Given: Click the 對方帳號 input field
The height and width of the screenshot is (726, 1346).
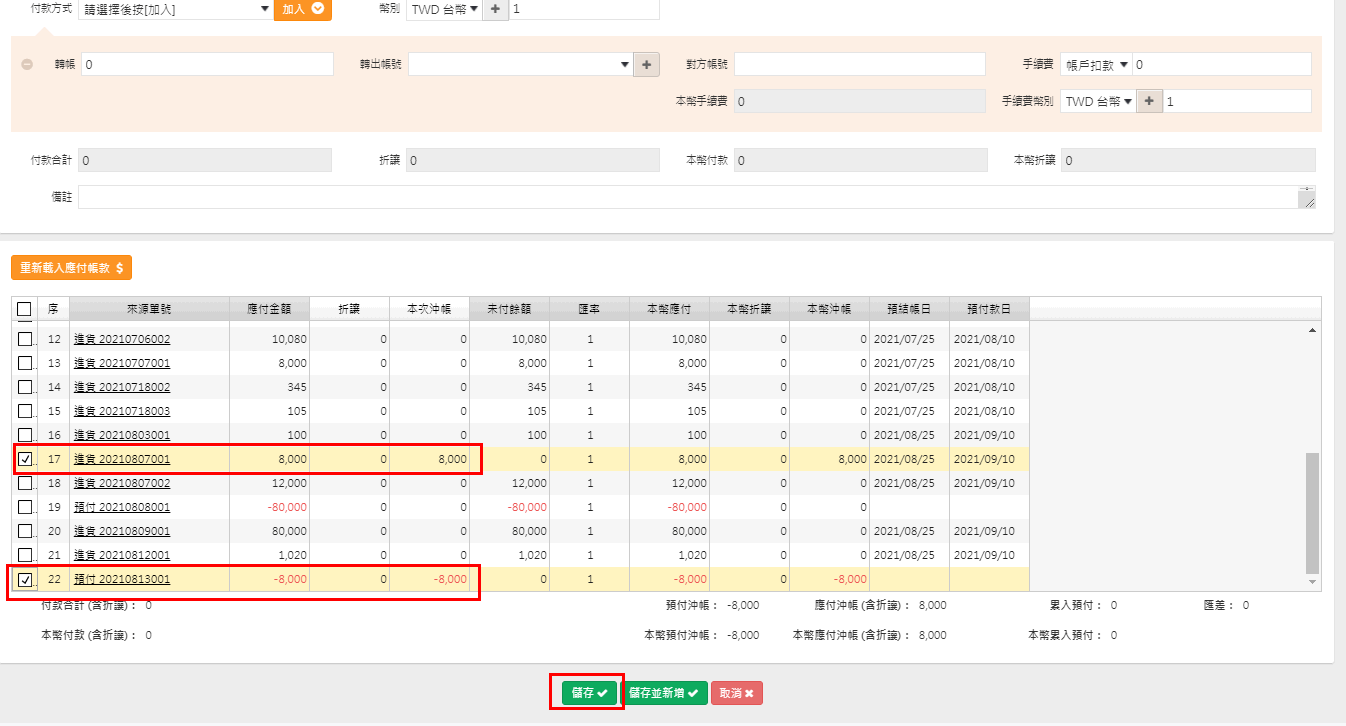Looking at the screenshot, I should 860,64.
